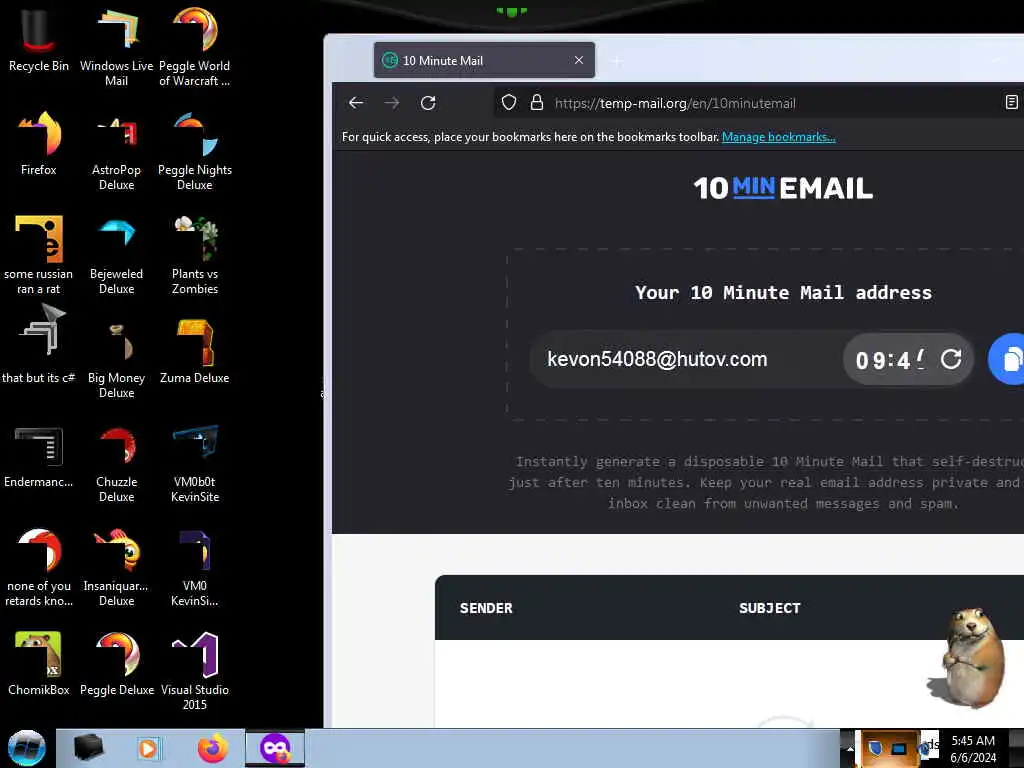Click the network monitor tray icon

899,748
